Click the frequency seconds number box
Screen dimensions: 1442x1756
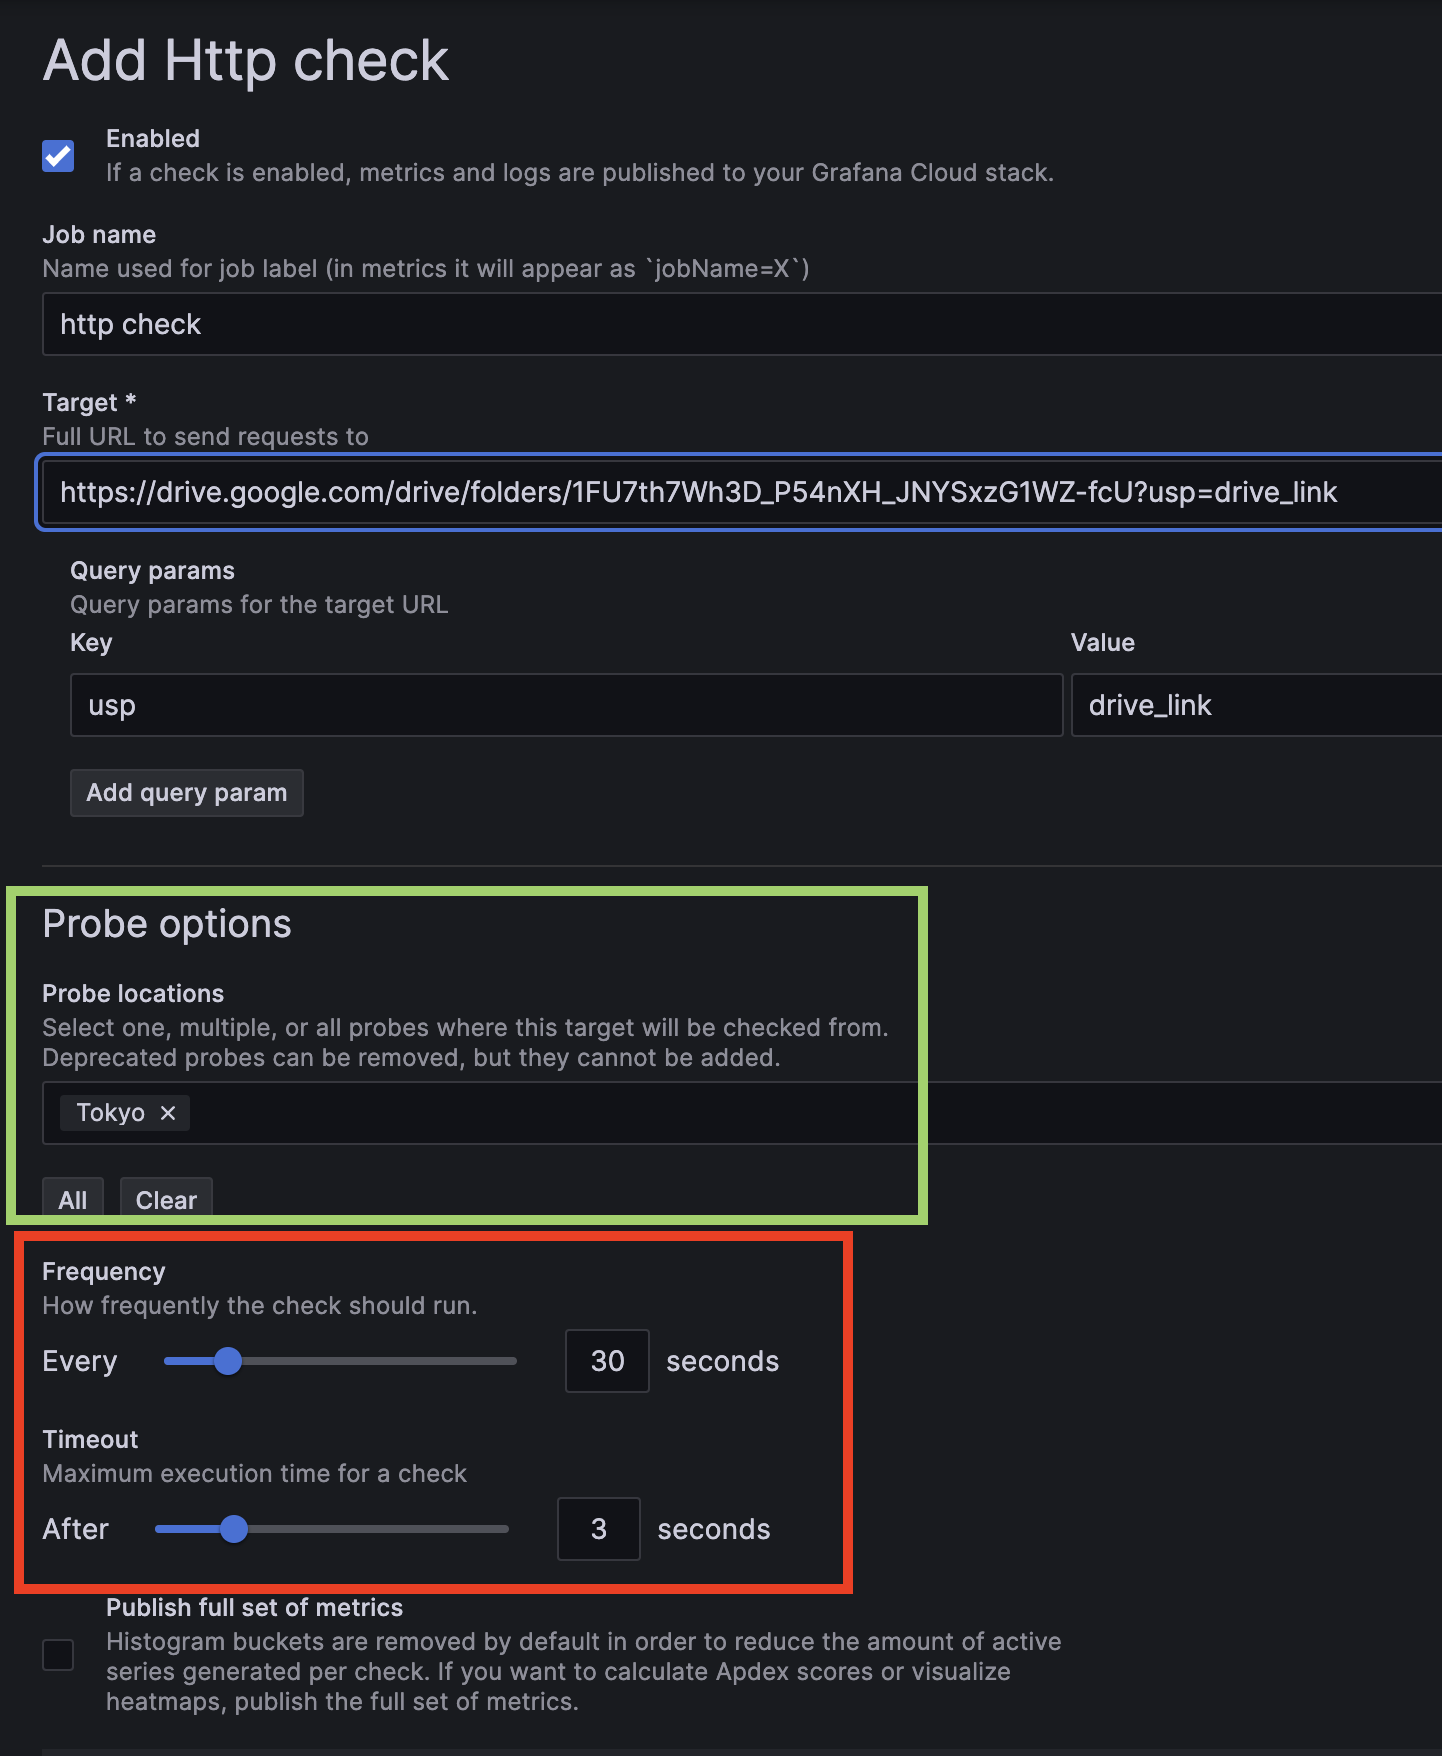pos(607,1361)
